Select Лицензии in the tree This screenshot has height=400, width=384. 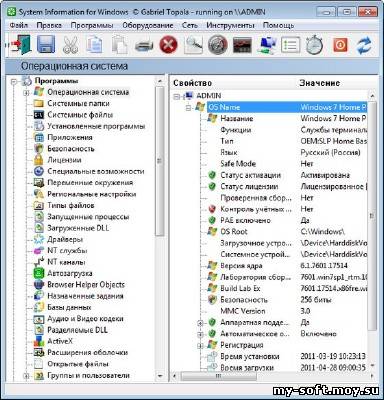click(64, 160)
